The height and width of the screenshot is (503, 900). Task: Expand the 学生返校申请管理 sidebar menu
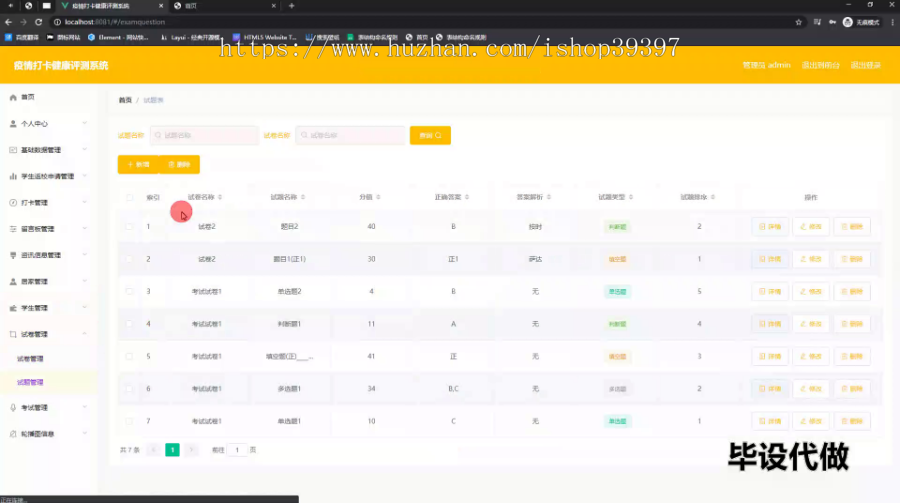click(x=48, y=176)
